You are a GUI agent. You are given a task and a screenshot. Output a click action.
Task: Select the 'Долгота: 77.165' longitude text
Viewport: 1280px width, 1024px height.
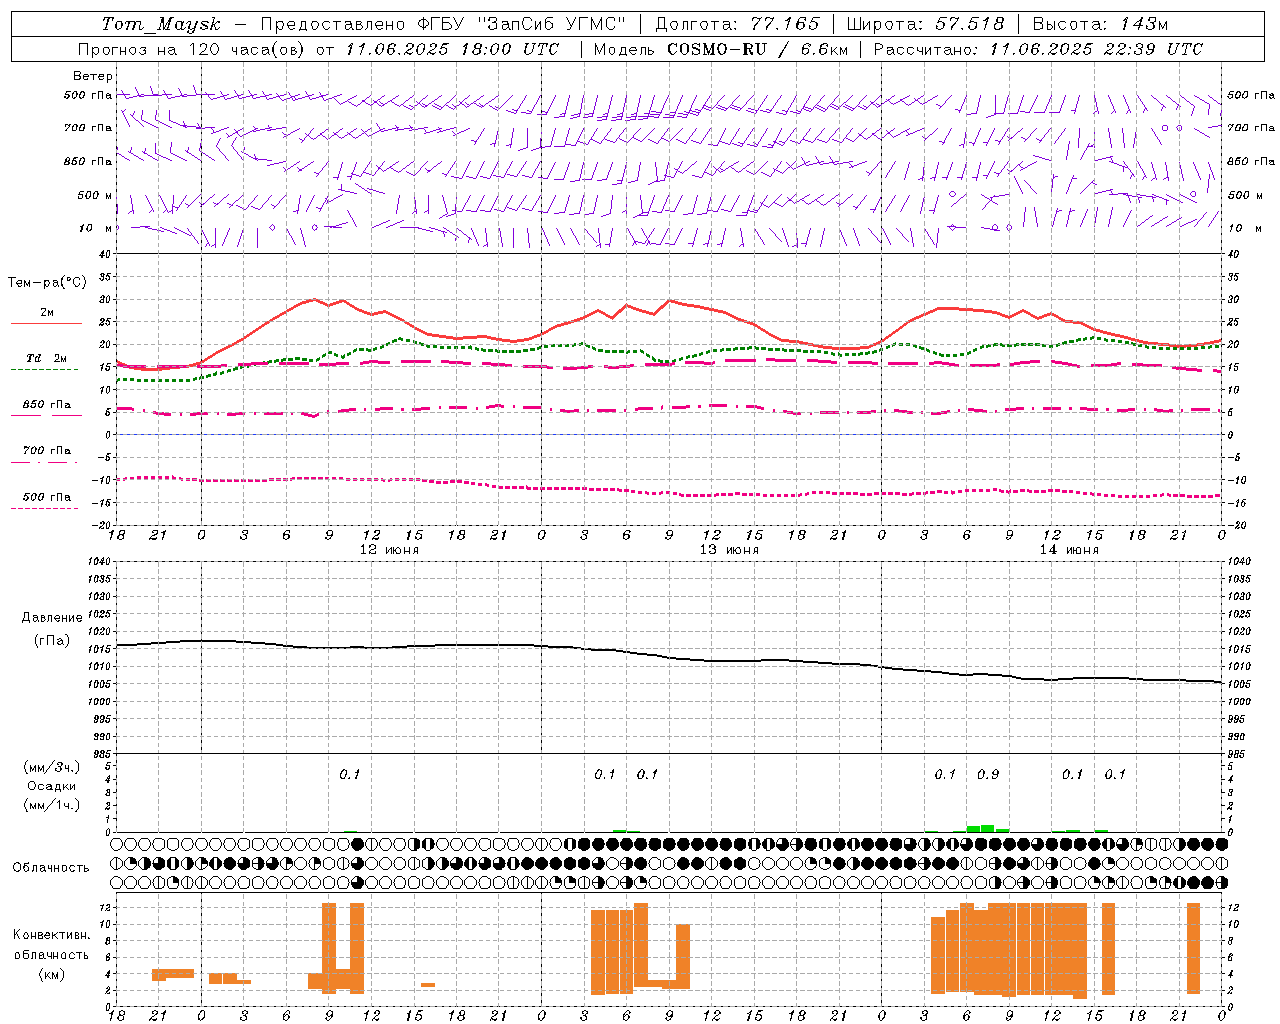[x=738, y=23]
